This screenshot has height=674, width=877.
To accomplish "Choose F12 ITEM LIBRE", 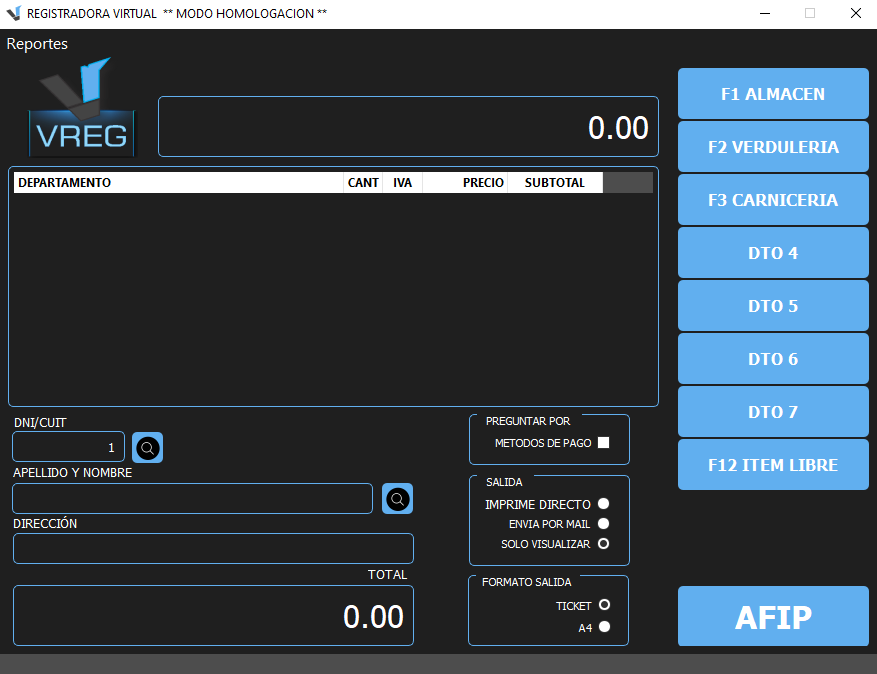I will tap(773, 465).
